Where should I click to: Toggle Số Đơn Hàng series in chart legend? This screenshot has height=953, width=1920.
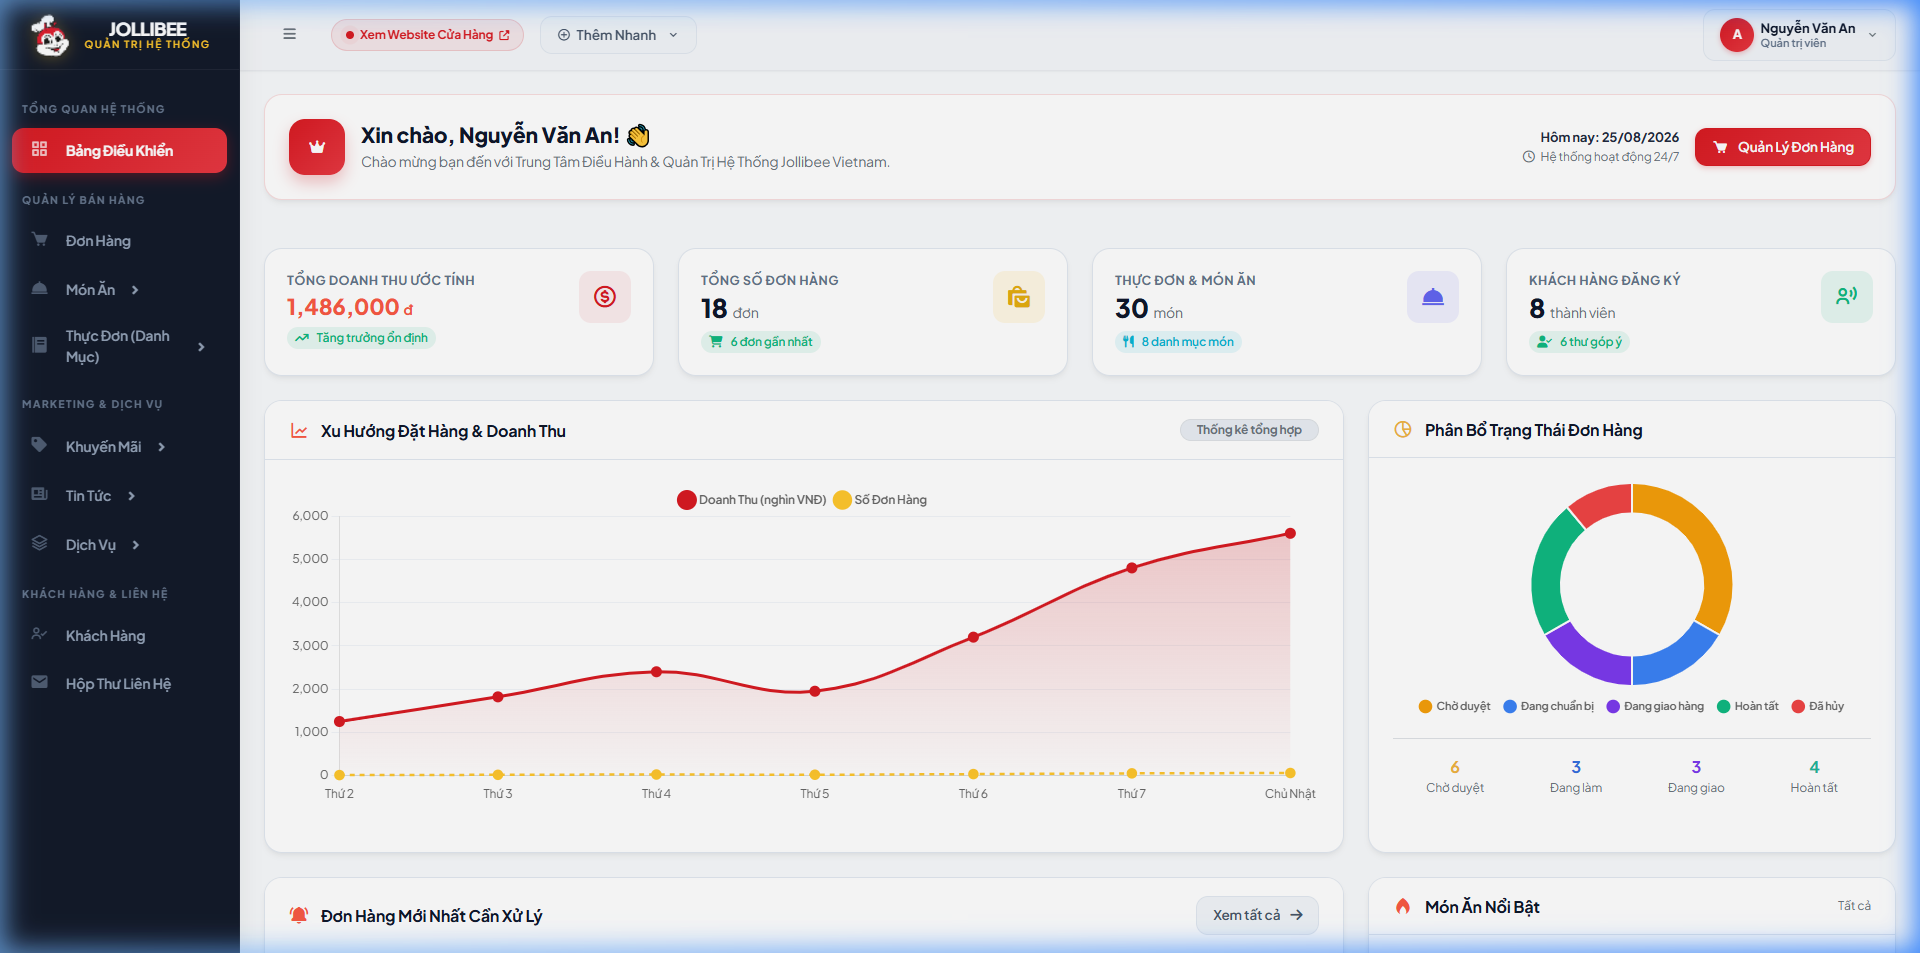point(880,500)
